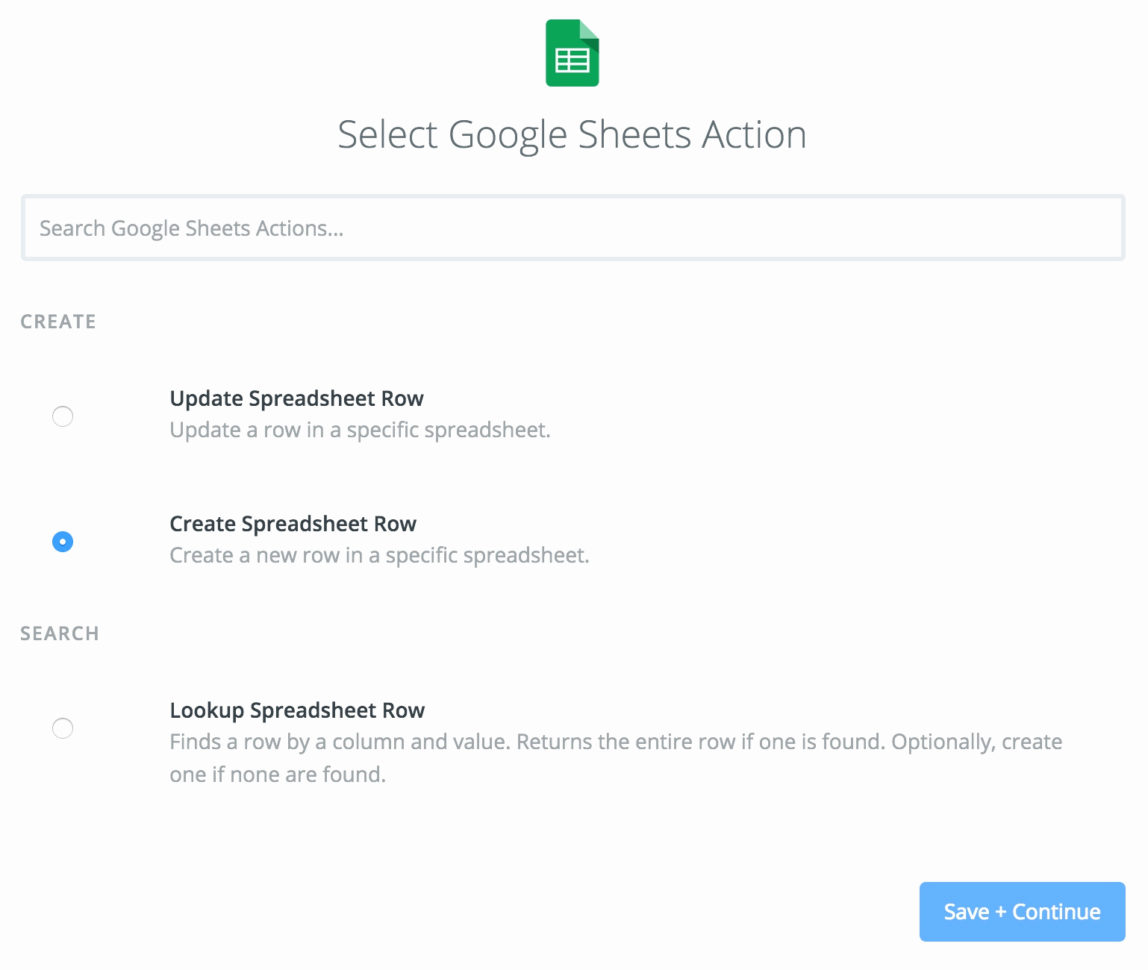The height and width of the screenshot is (970, 1148).
Task: Click the "Lookup Spreadsheet Row" title text
Action: tap(297, 711)
